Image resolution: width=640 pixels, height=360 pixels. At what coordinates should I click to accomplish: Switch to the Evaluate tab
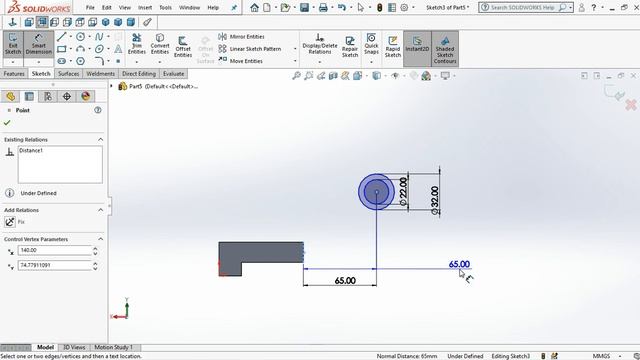tap(173, 73)
